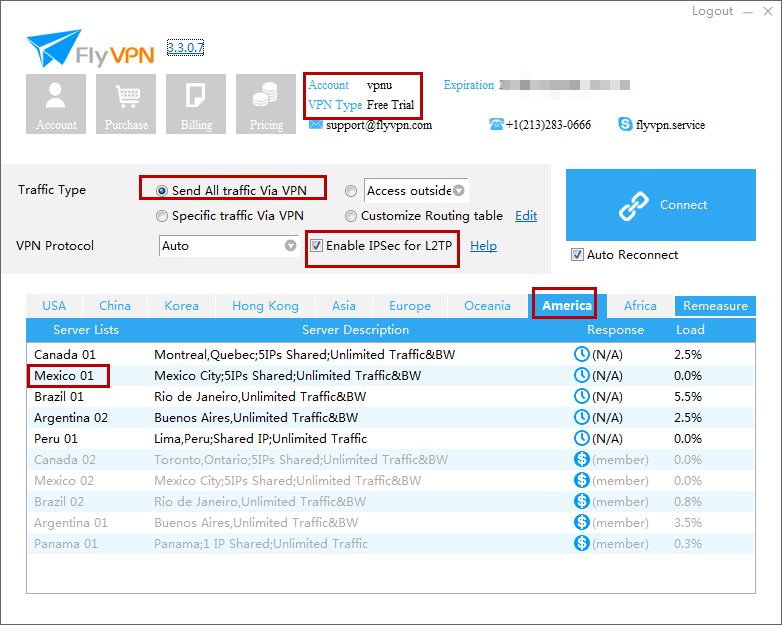The image size is (782, 625).
Task: Open the VPN Protocol Auto dropdown
Action: pyautogui.click(x=229, y=245)
